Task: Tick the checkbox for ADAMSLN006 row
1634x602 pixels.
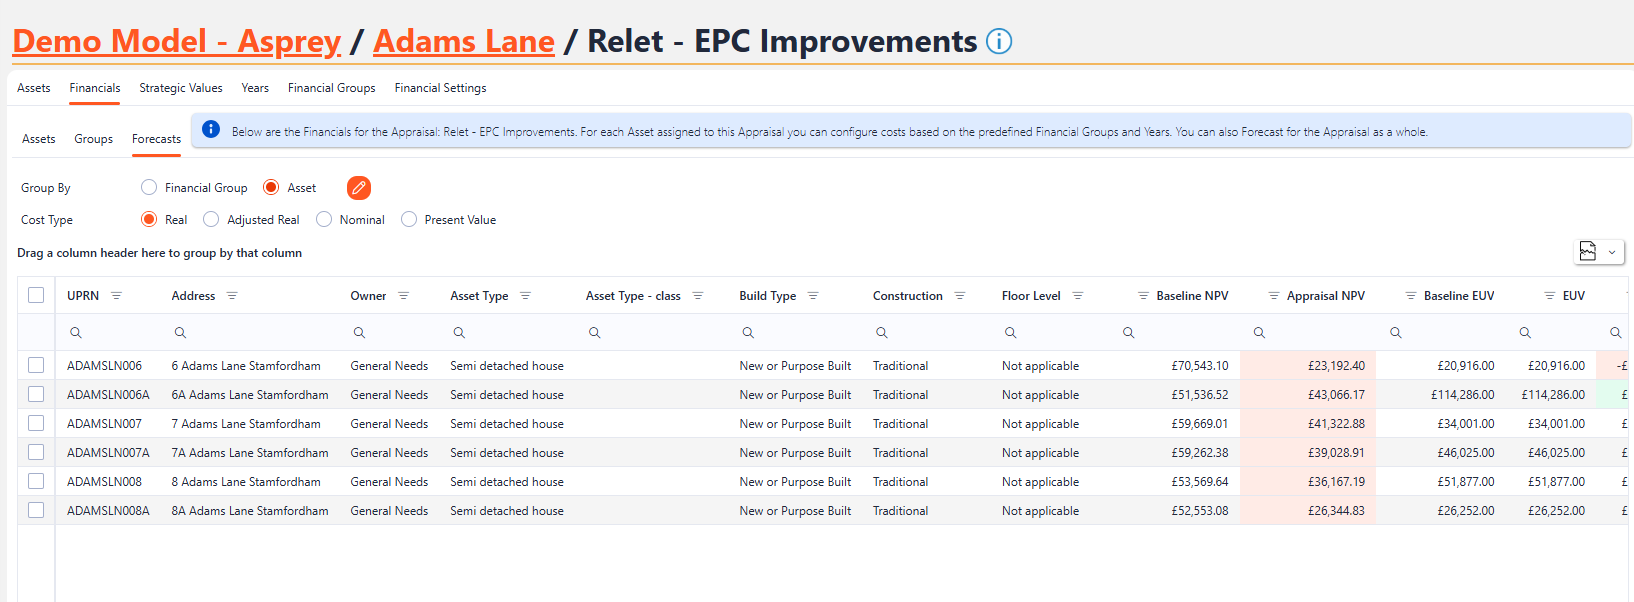Action: click(36, 366)
